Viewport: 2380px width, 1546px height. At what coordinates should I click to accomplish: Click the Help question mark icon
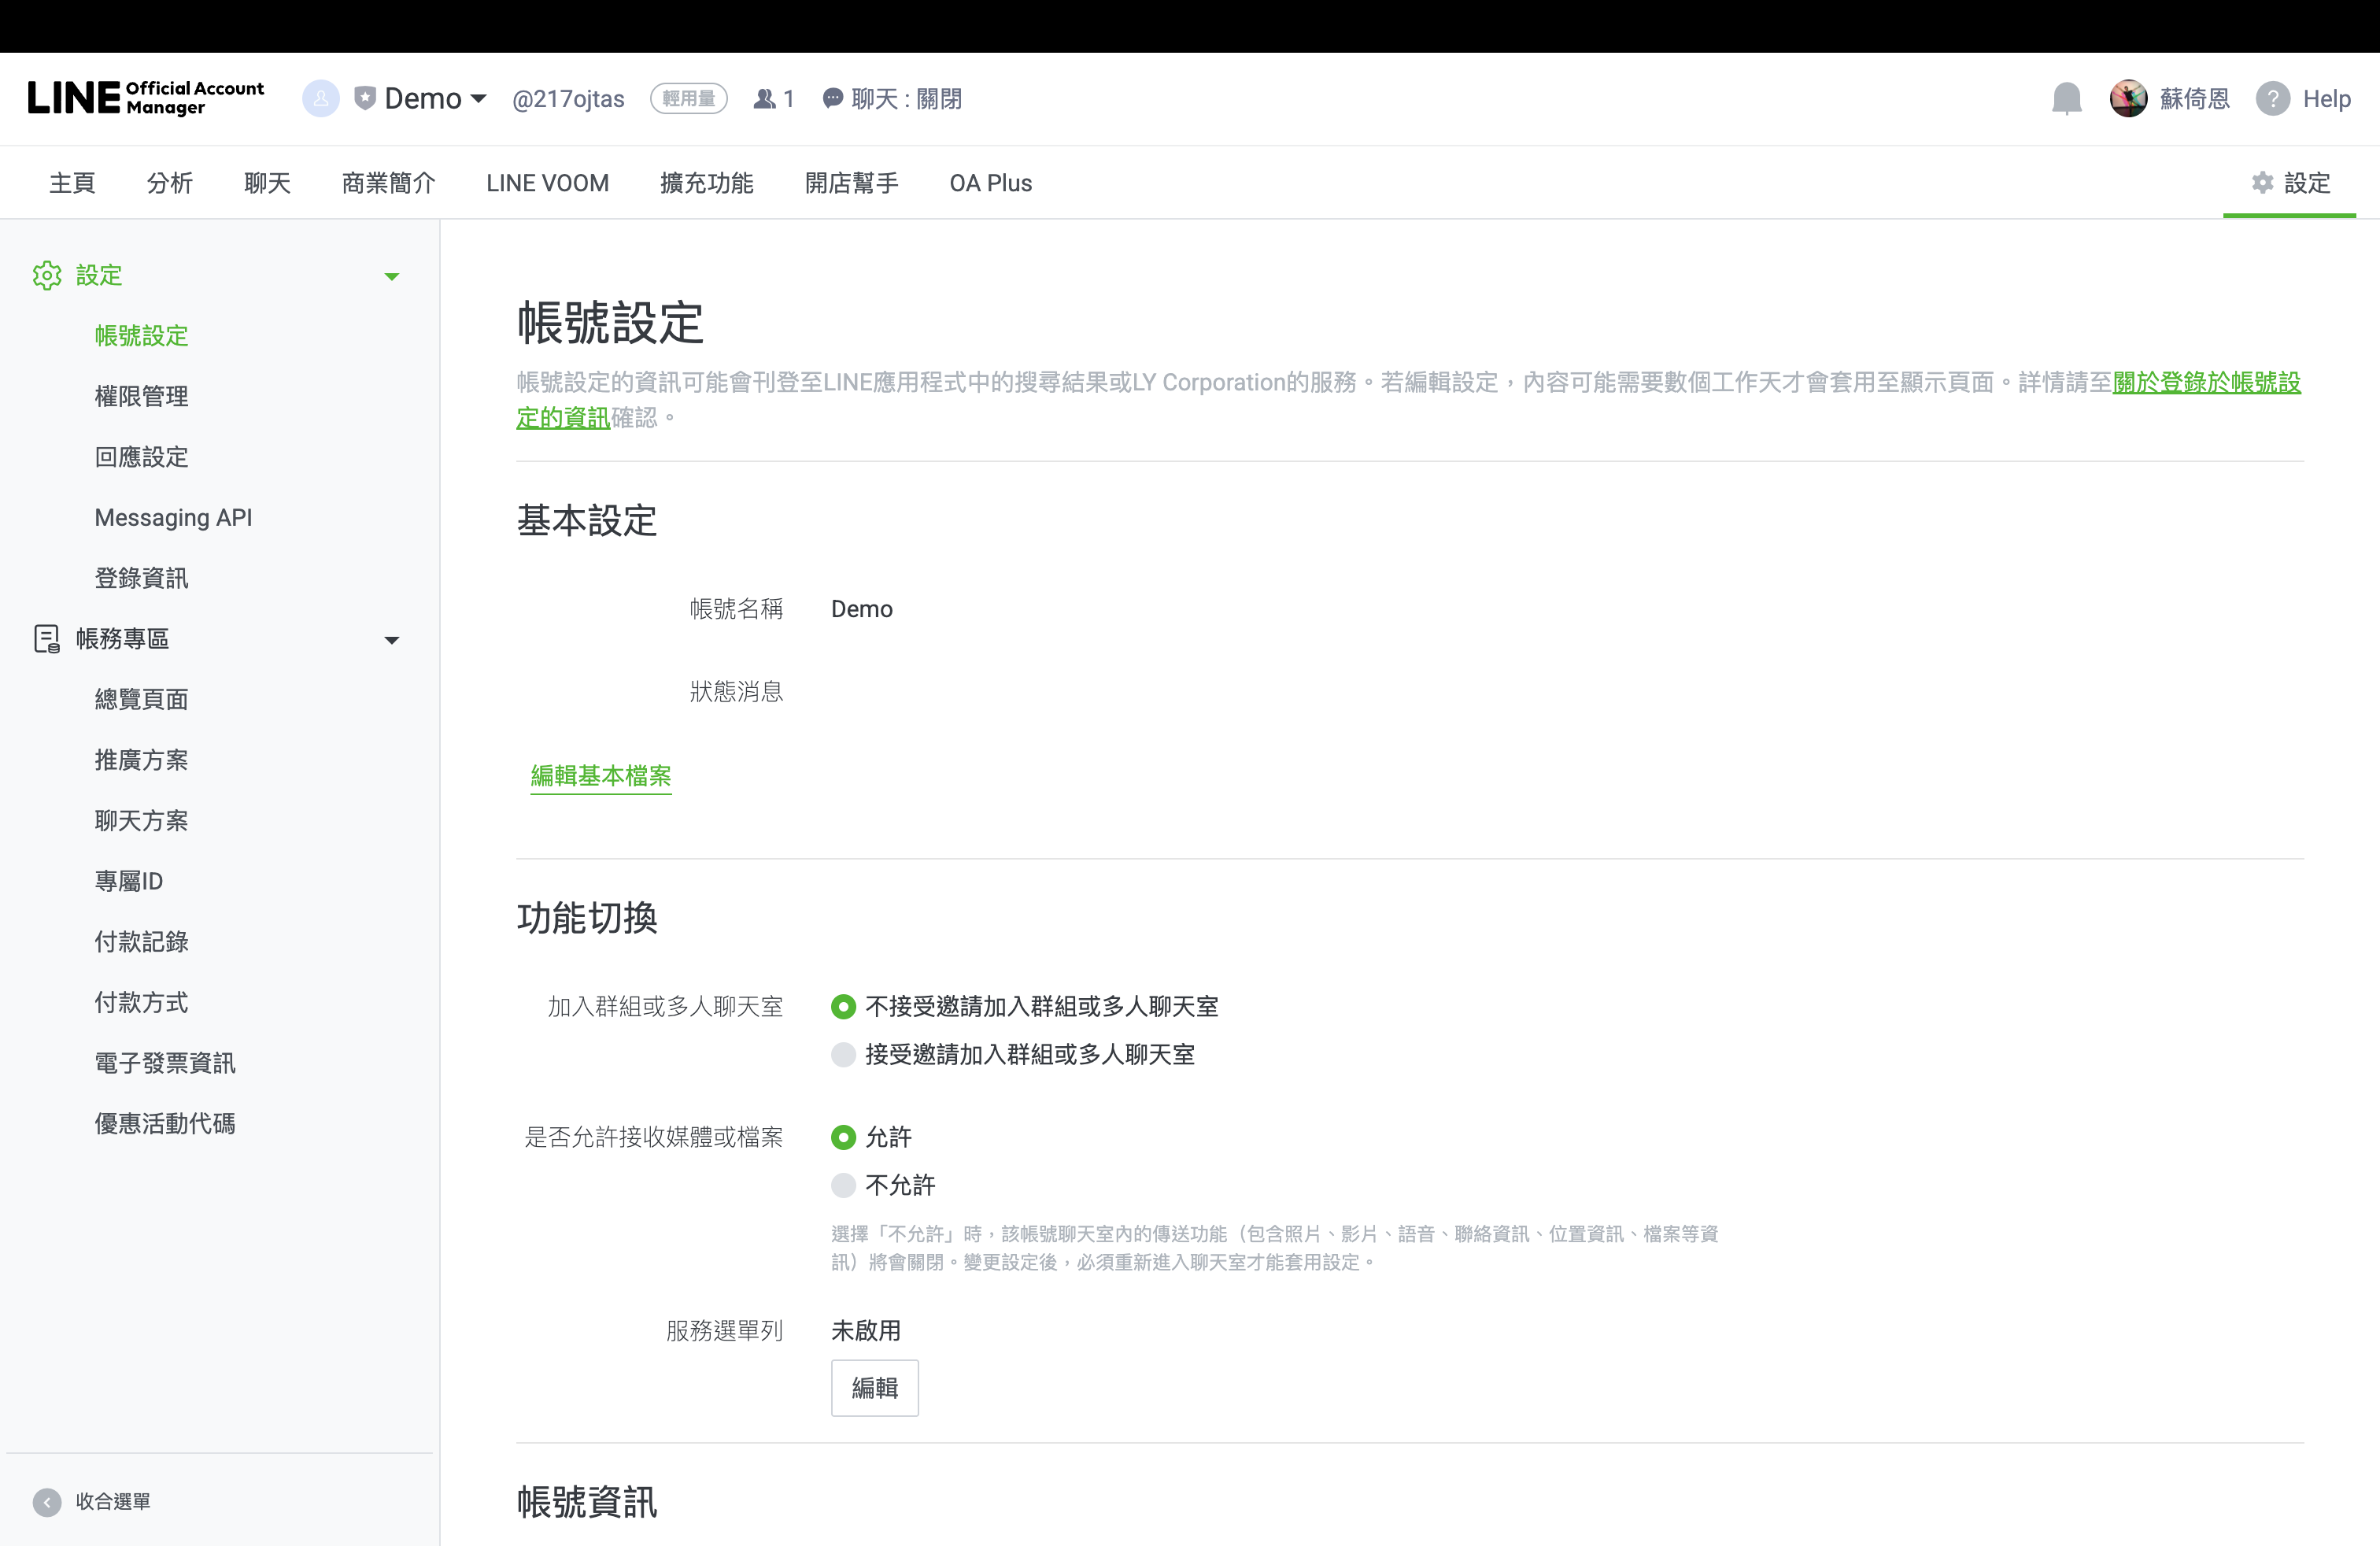point(2274,98)
